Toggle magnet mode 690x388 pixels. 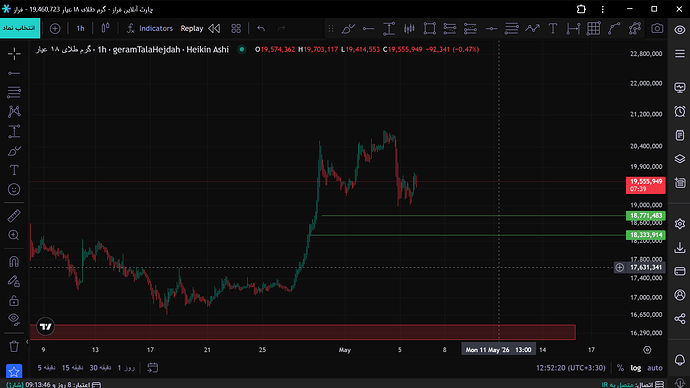click(x=14, y=261)
